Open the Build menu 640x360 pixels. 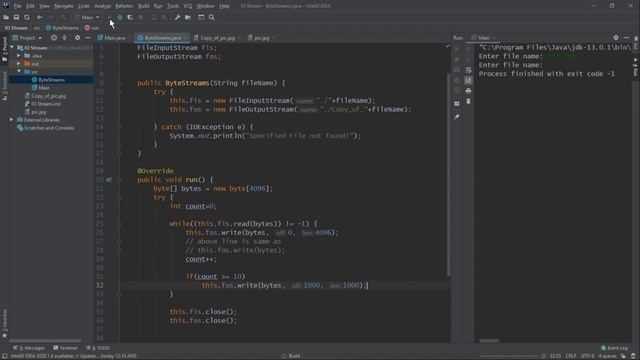tap(144, 6)
